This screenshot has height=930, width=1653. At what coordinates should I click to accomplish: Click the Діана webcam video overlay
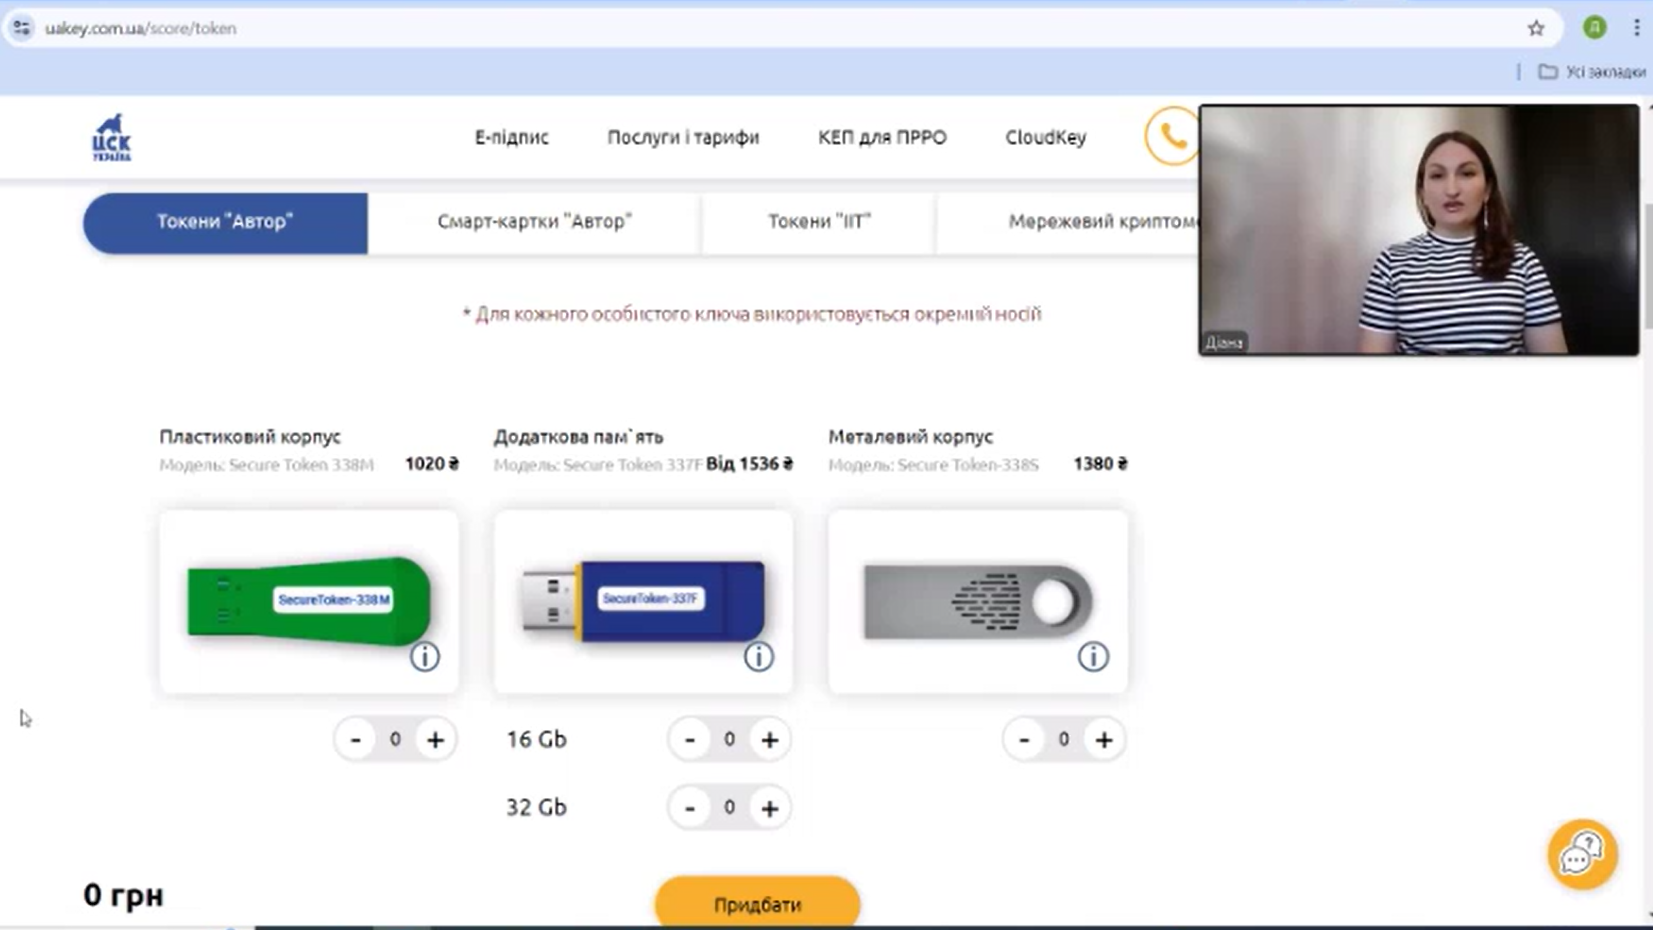click(x=1419, y=230)
